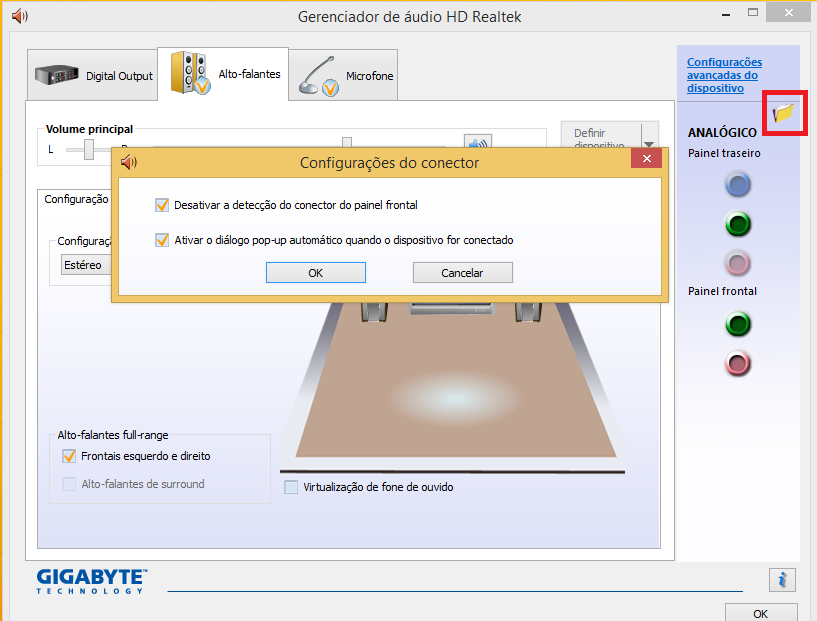Click the Volume principal label

(89, 129)
